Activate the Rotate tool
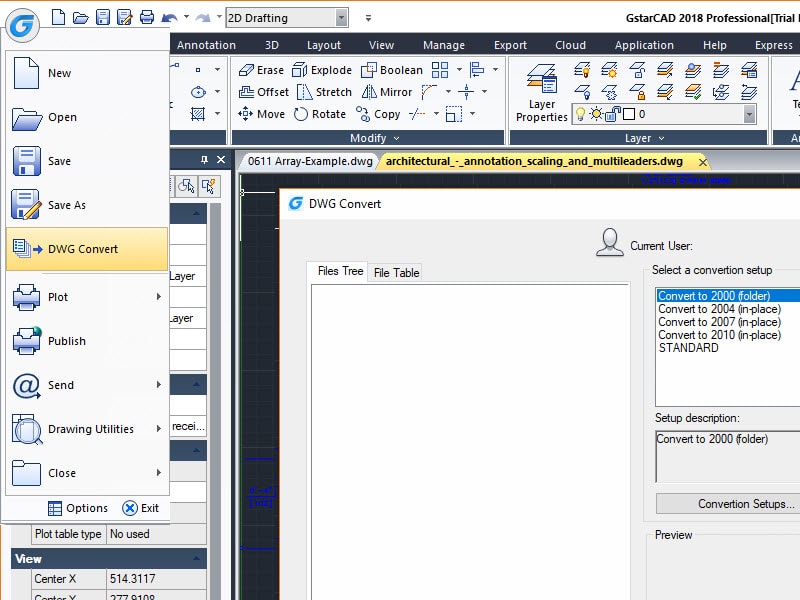 tap(320, 114)
